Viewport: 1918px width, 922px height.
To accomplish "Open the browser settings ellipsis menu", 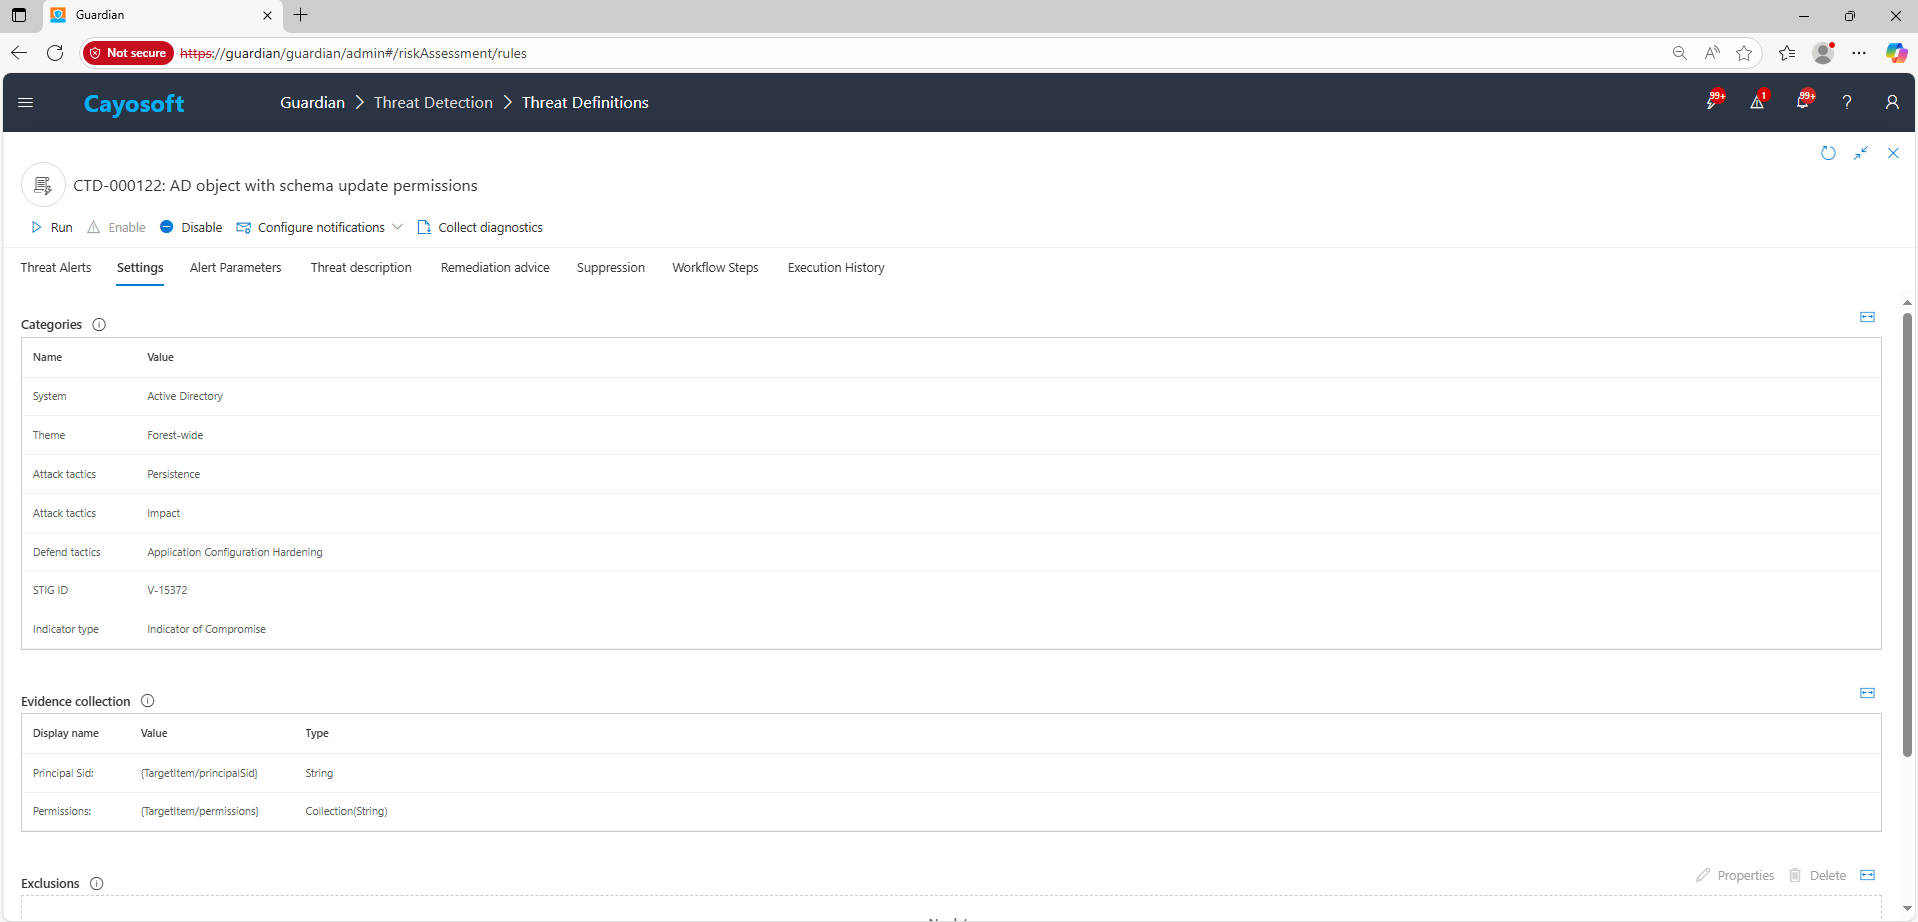I will 1859,53.
